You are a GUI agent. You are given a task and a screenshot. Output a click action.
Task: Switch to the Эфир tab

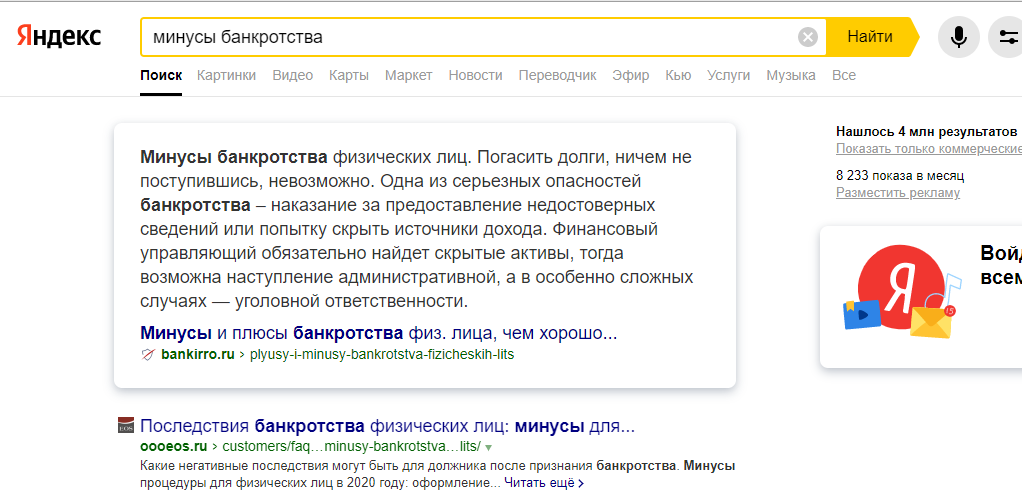click(x=631, y=76)
